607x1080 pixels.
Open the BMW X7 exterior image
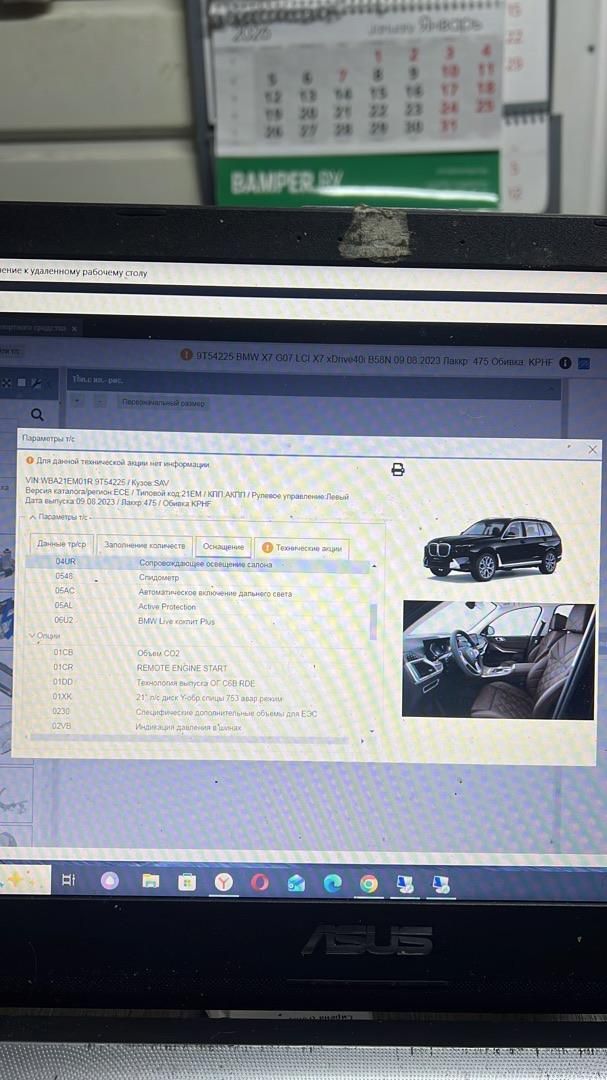[493, 549]
